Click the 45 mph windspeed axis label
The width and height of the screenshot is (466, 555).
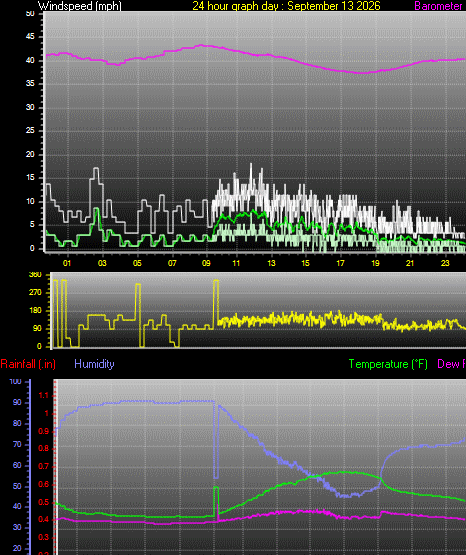click(x=30, y=37)
